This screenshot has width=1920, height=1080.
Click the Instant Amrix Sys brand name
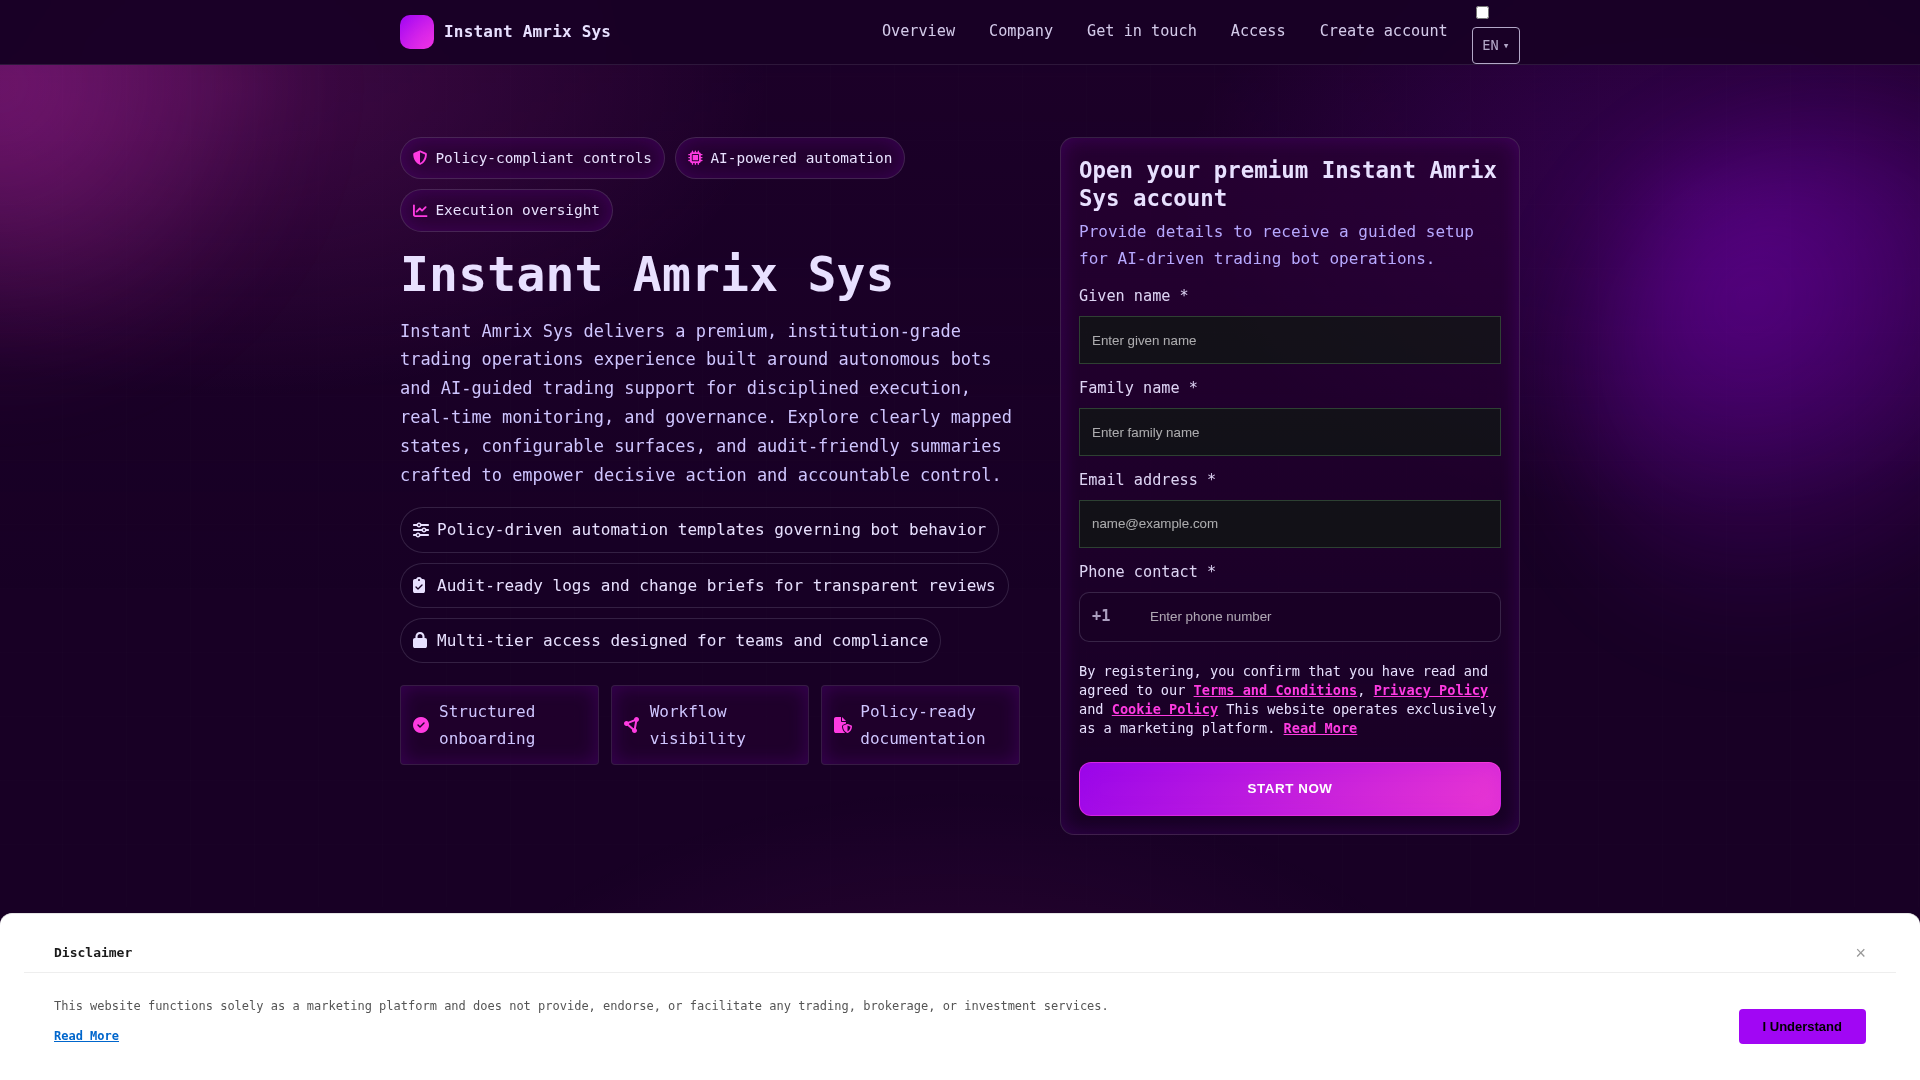(527, 32)
